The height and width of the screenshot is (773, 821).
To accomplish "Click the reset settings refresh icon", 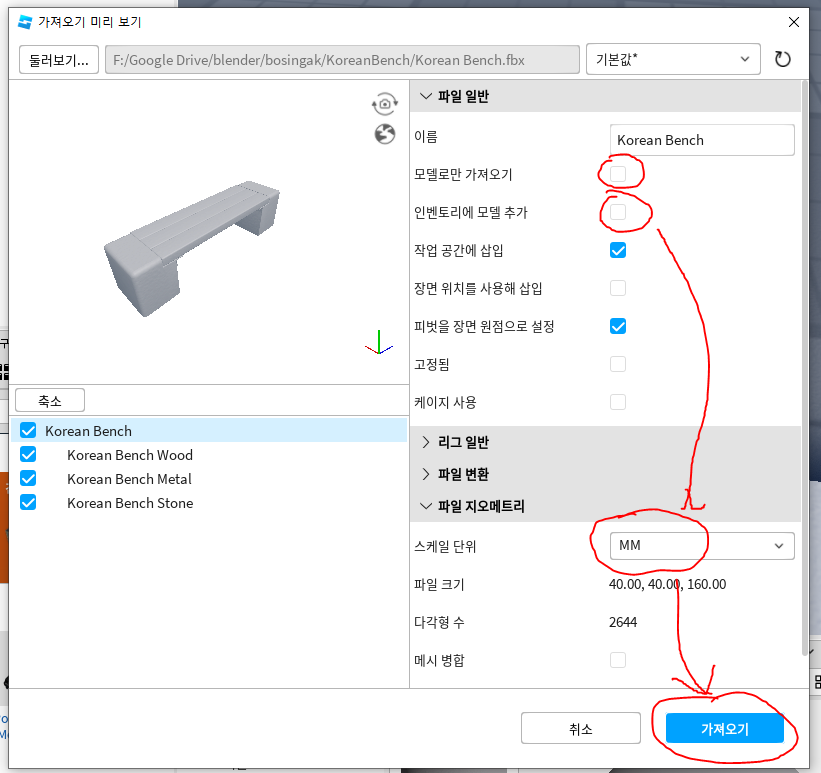I will pos(783,59).
